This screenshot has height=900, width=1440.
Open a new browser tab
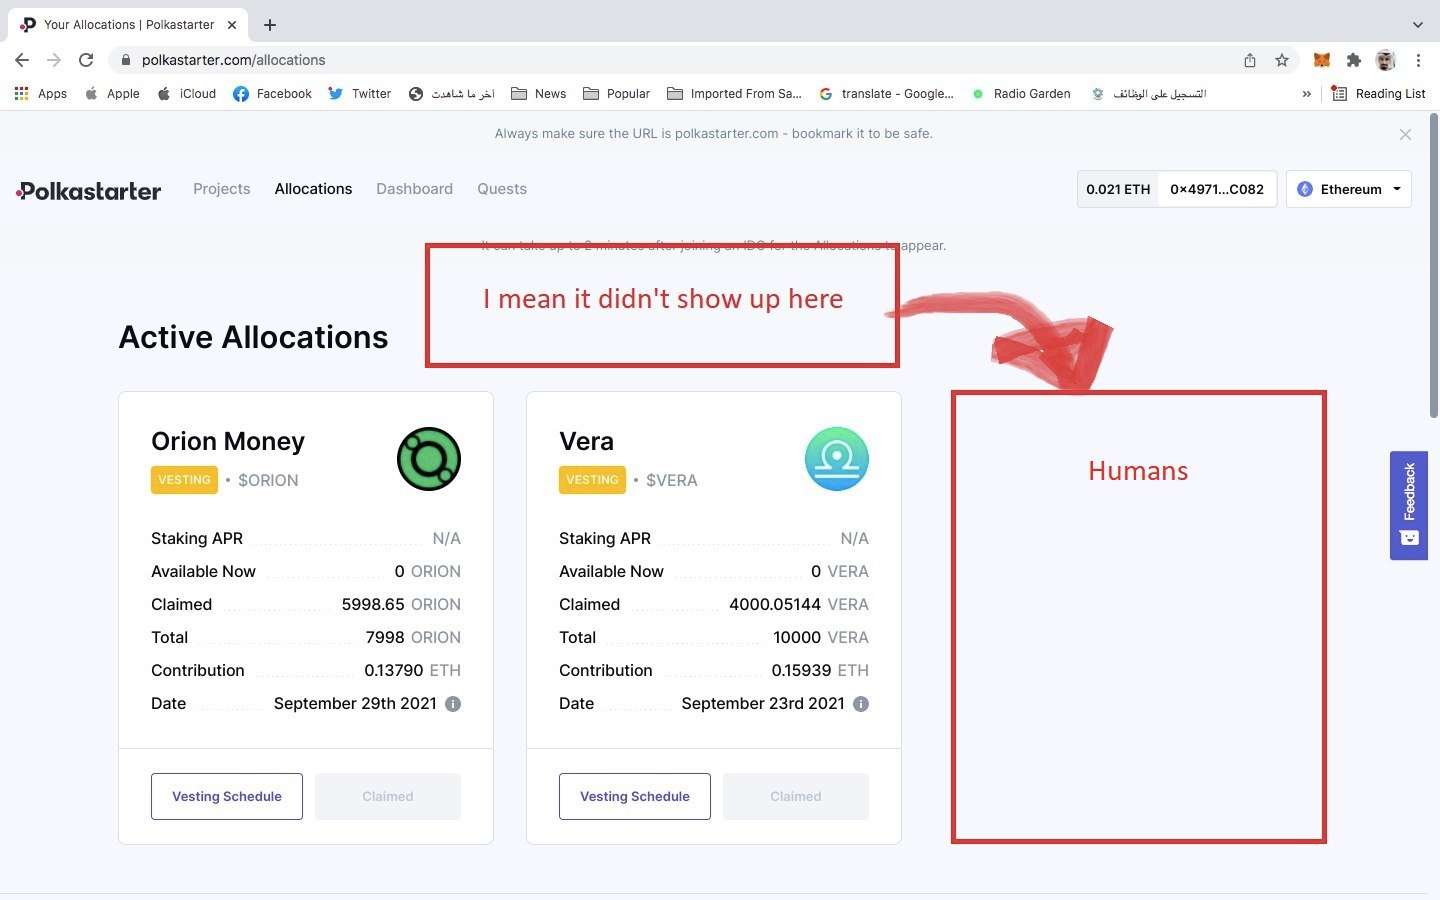point(270,24)
